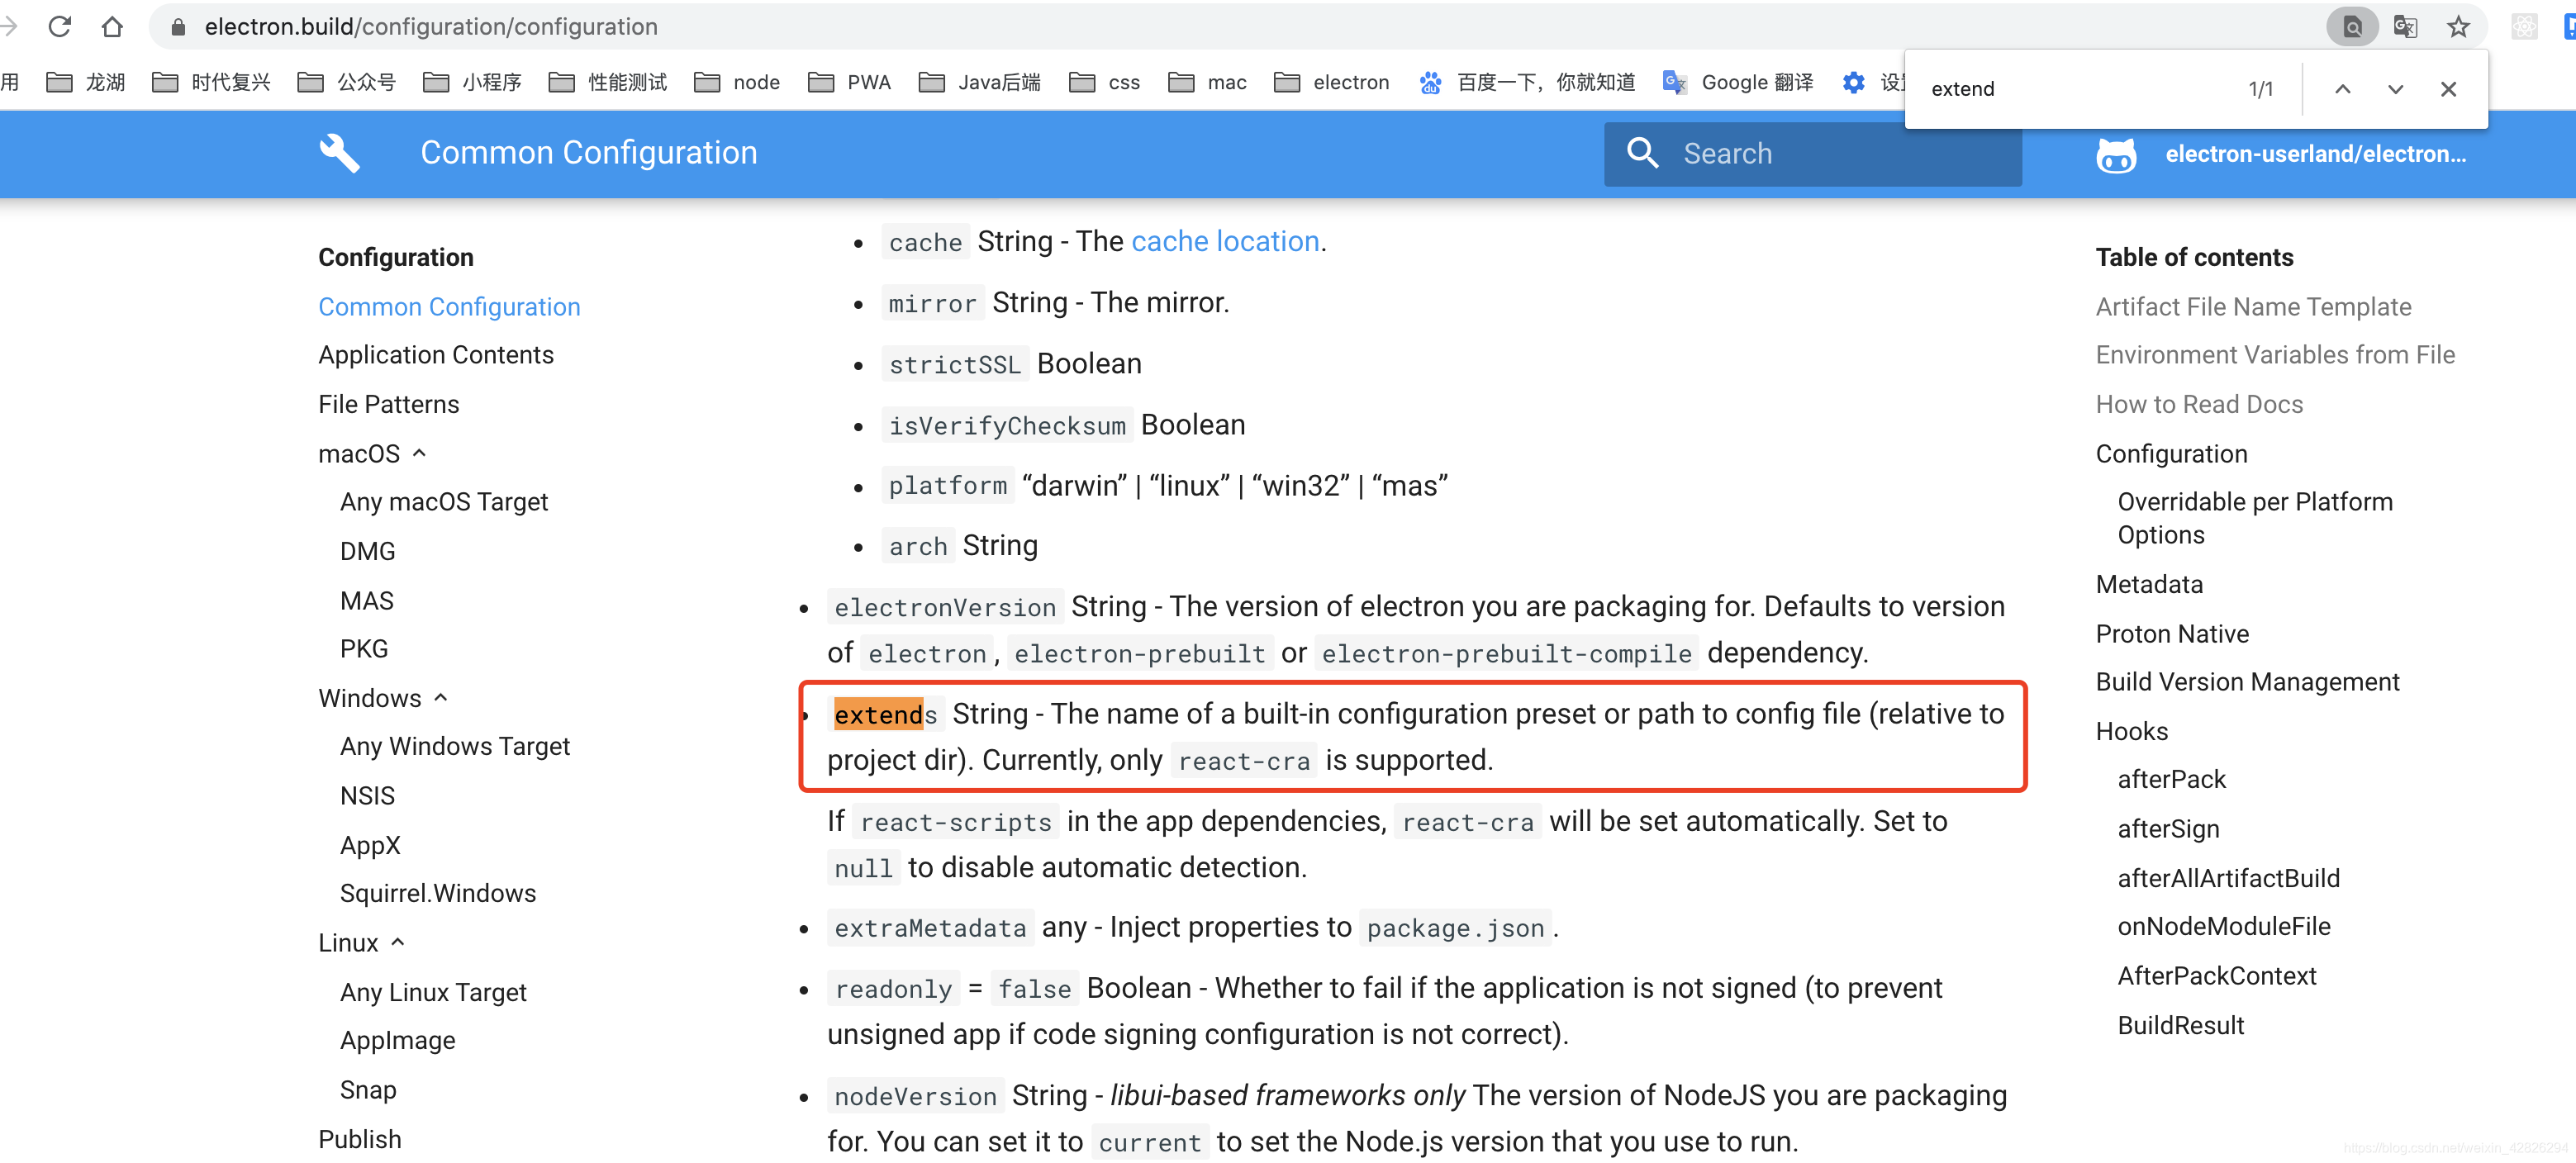This screenshot has width=2576, height=1163.
Task: Click the 设置 gear bookmark icon
Action: [x=1854, y=82]
